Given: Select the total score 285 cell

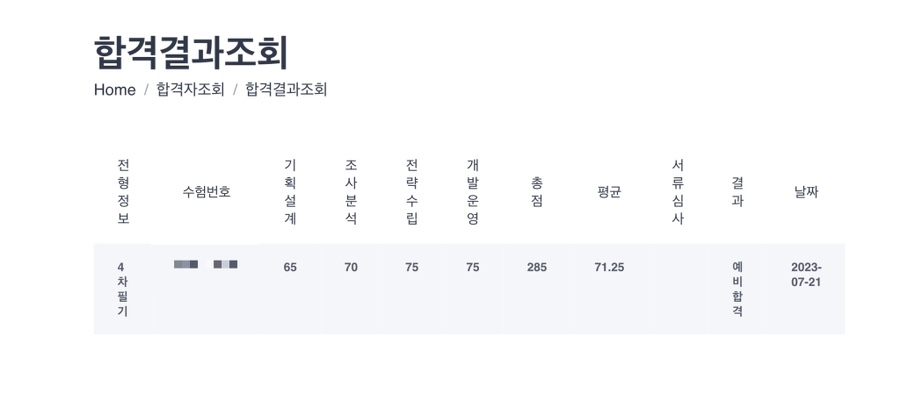Looking at the screenshot, I should [537, 267].
